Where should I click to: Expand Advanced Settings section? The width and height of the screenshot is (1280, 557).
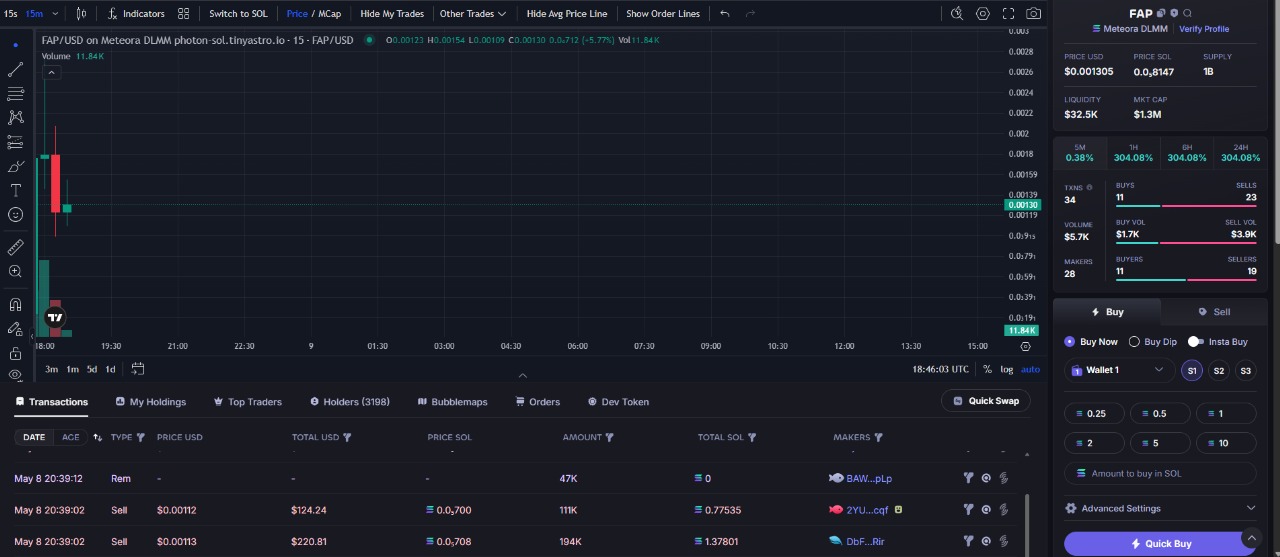pyautogui.click(x=1160, y=508)
